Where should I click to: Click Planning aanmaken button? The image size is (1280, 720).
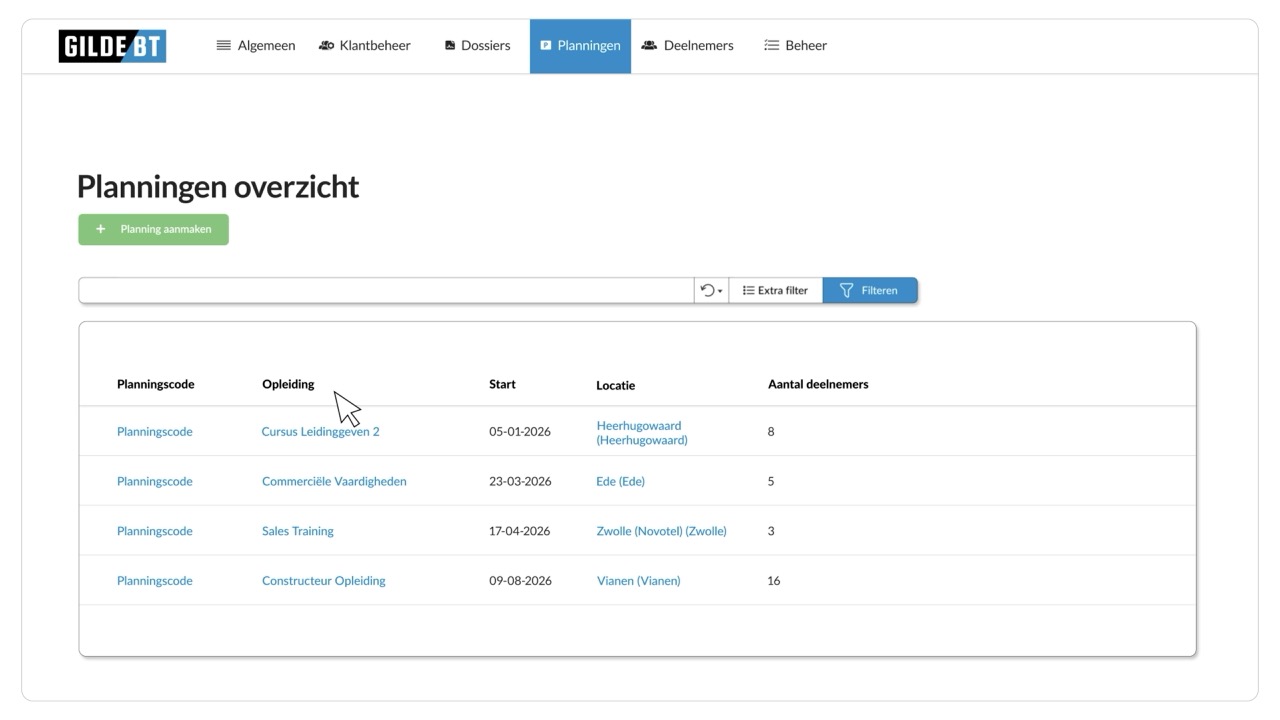153,229
